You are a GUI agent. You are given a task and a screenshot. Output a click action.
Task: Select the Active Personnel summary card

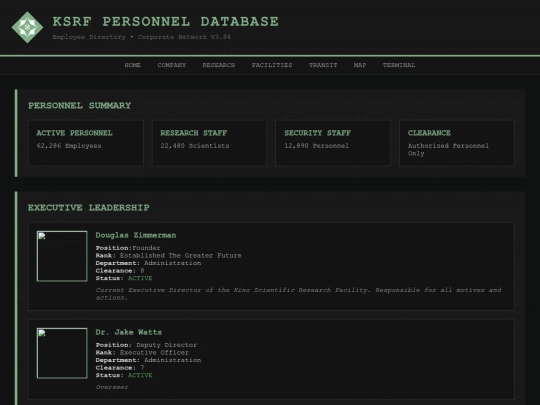coord(86,143)
